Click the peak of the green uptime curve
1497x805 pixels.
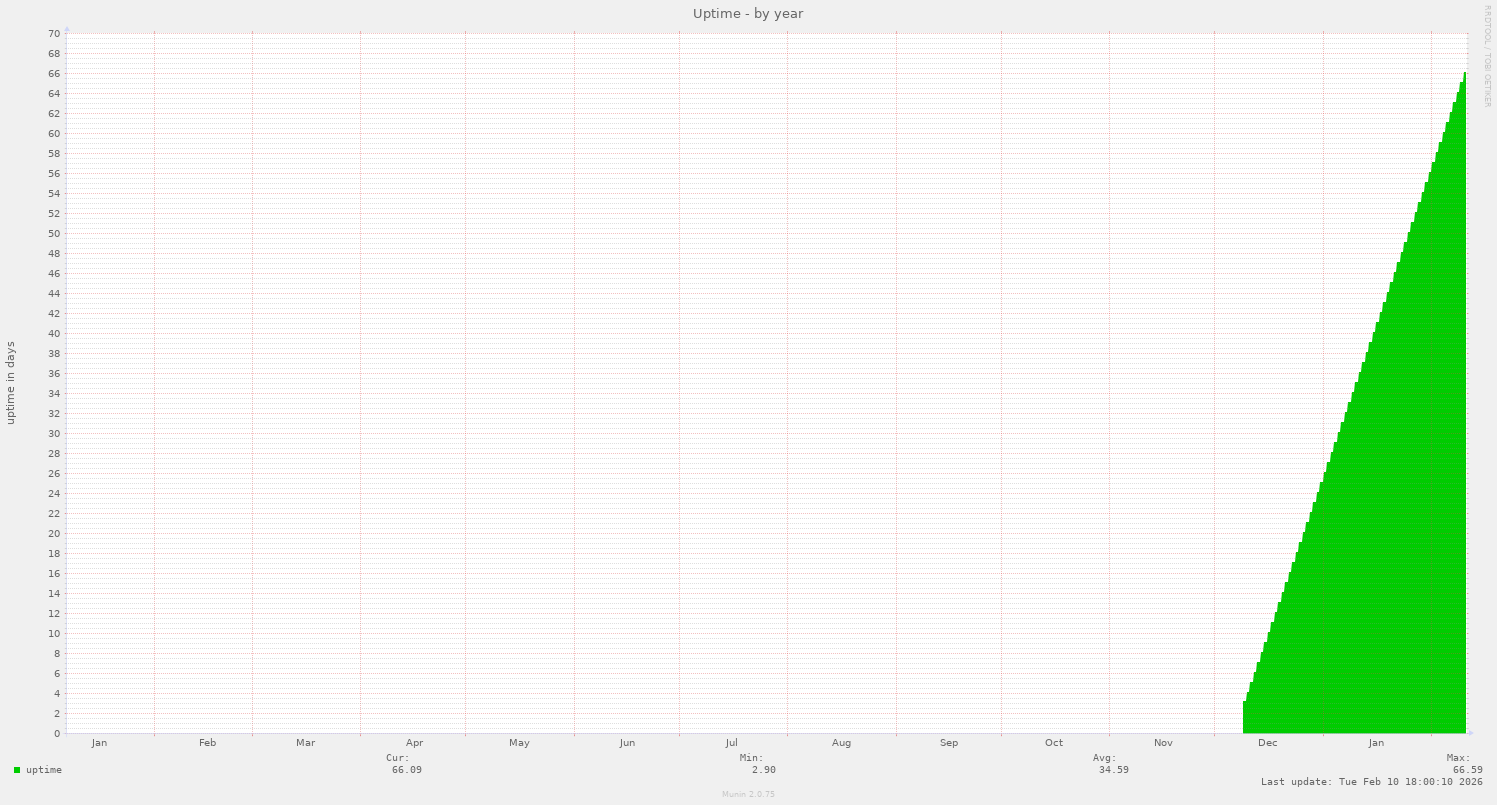[x=1463, y=75]
